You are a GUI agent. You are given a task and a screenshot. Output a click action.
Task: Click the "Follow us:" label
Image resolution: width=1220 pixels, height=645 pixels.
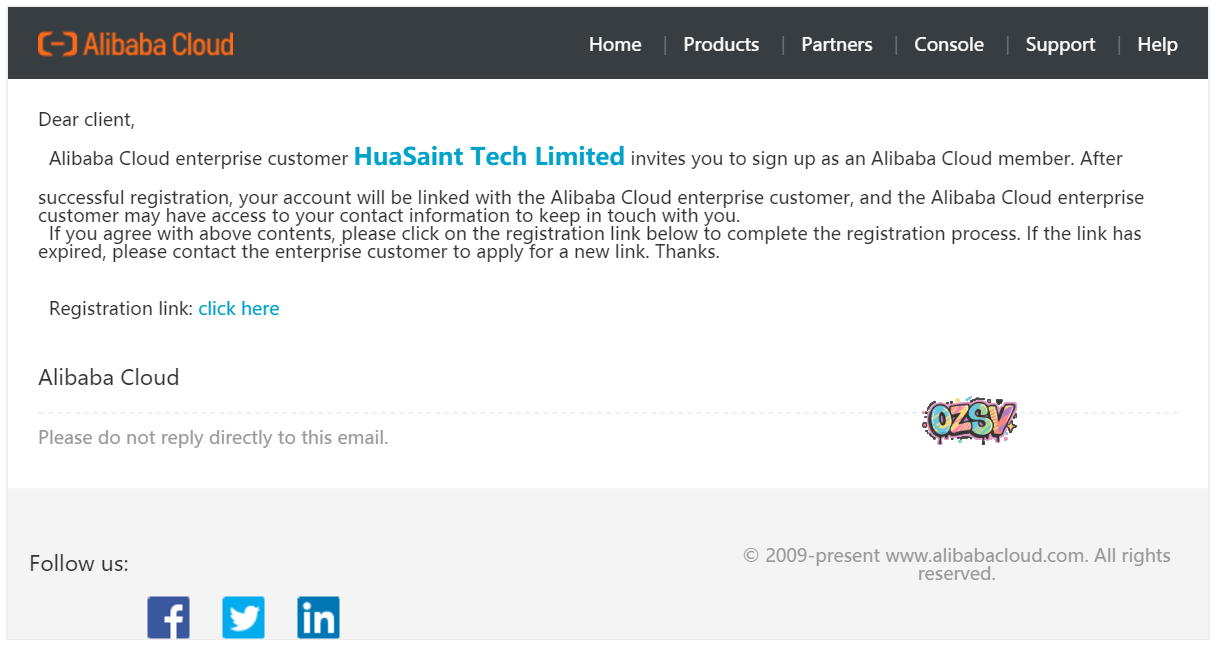click(x=79, y=564)
